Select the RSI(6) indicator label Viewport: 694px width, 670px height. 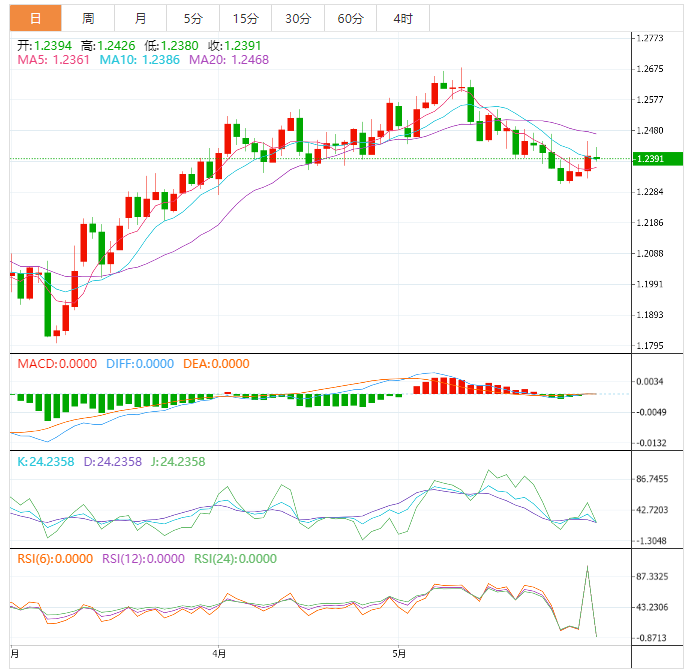click(55, 559)
